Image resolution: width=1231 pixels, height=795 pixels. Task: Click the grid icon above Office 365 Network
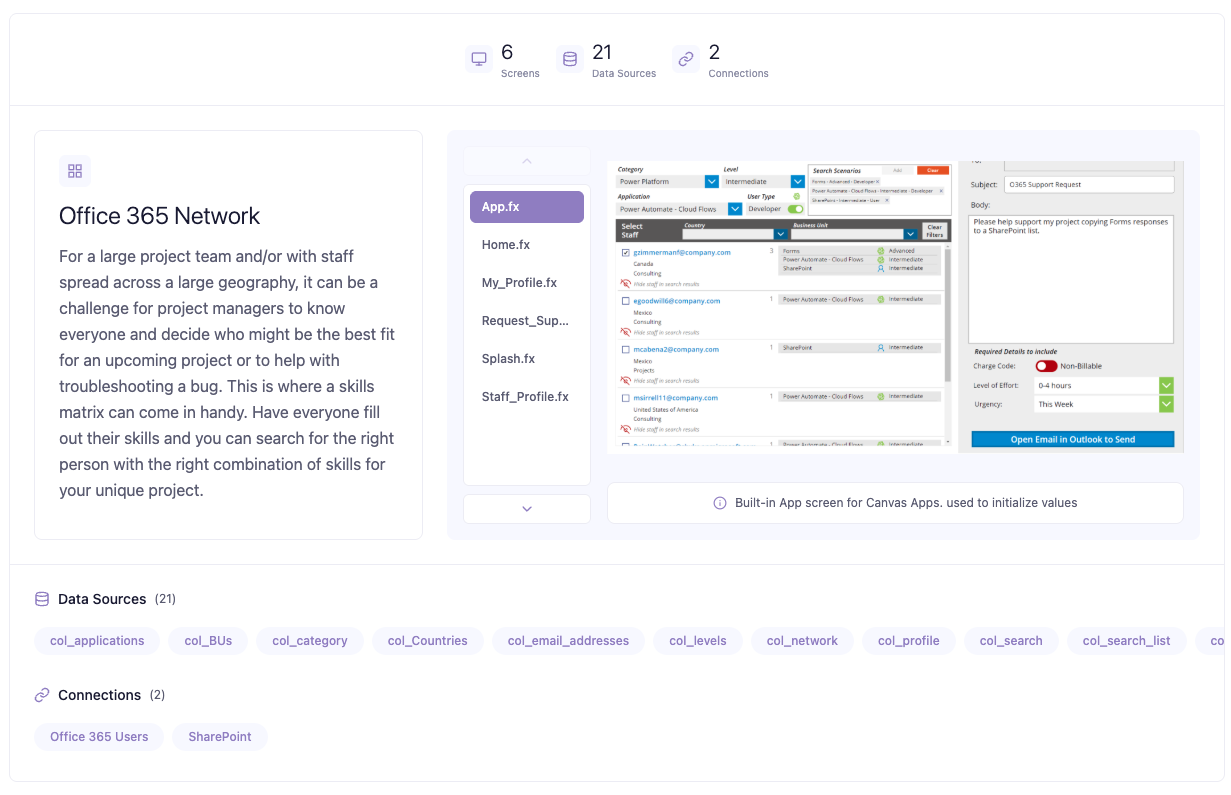click(75, 171)
